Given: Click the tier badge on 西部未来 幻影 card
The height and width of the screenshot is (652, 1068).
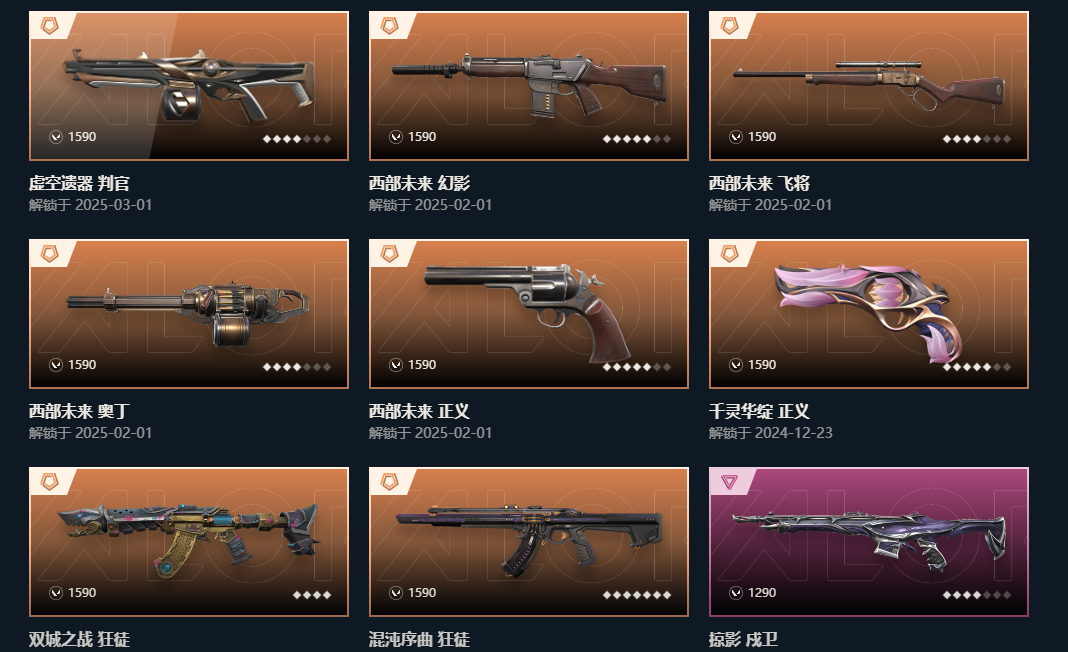Looking at the screenshot, I should pos(390,26).
